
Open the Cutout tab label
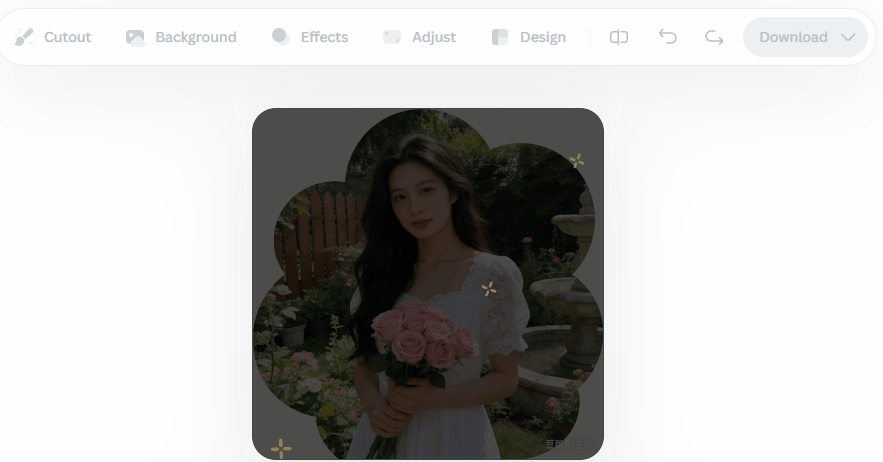point(67,37)
